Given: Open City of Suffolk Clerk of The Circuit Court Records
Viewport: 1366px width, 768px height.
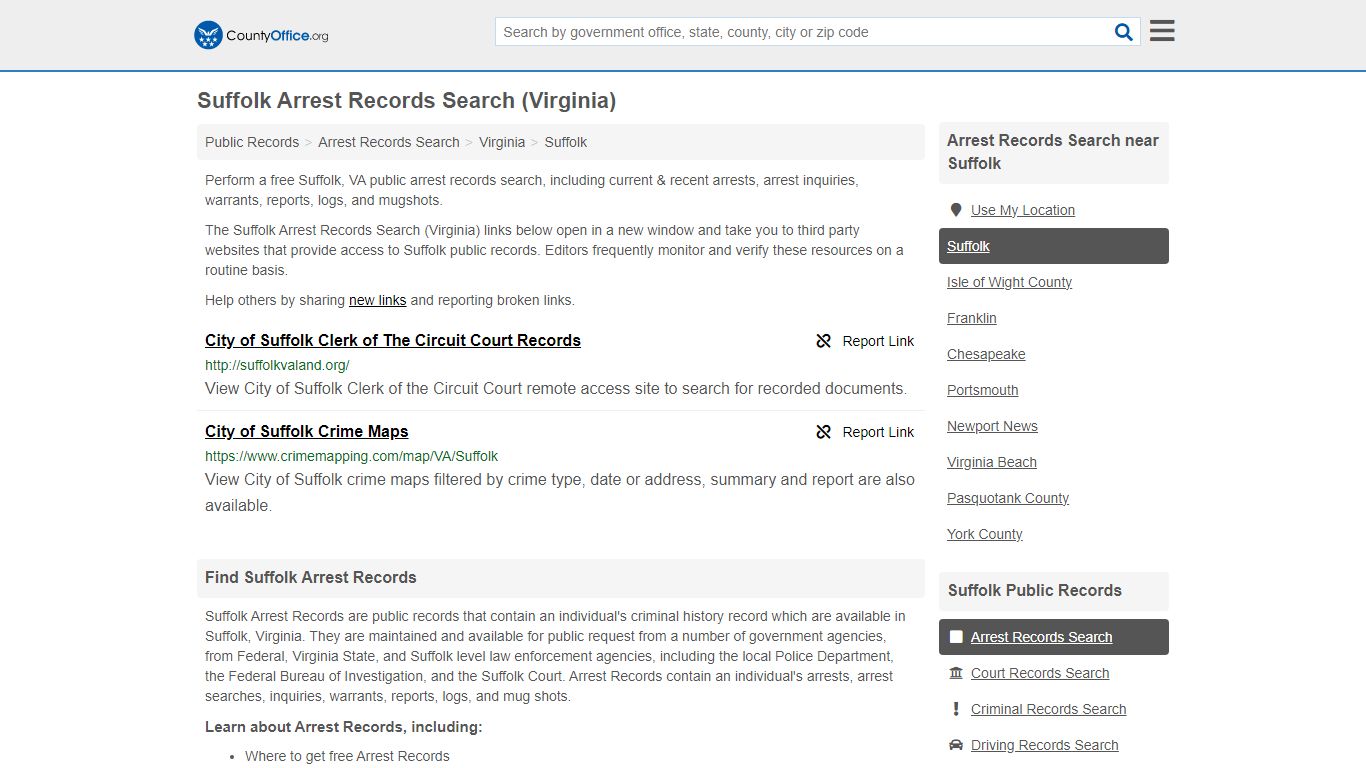Looking at the screenshot, I should 393,340.
